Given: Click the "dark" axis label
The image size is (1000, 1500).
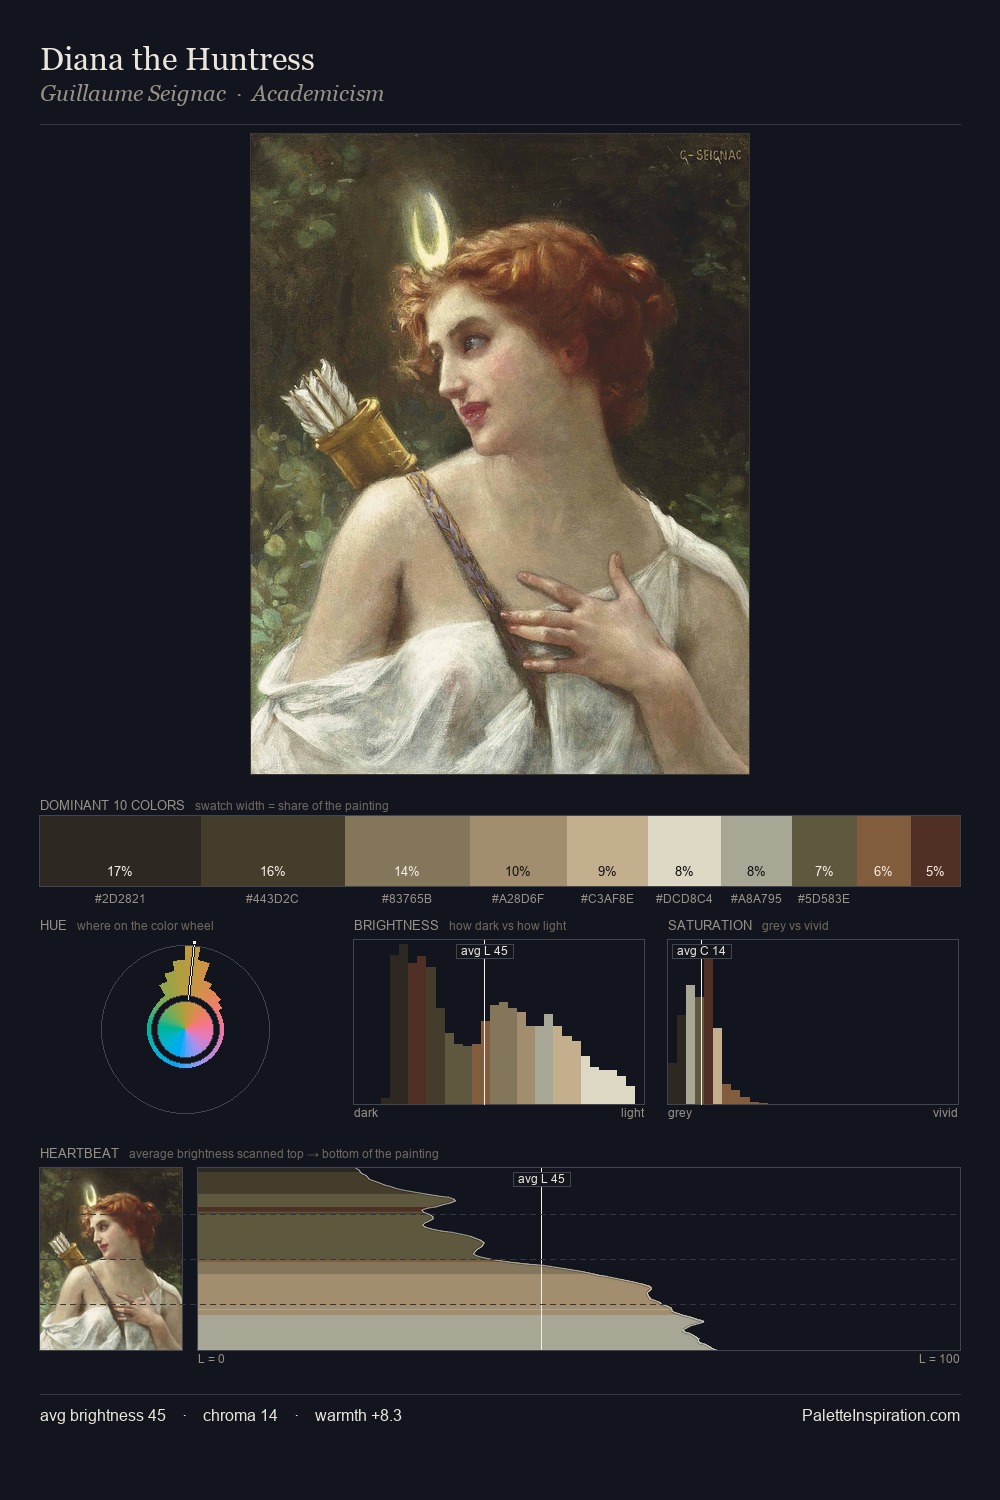Looking at the screenshot, I should (366, 1113).
